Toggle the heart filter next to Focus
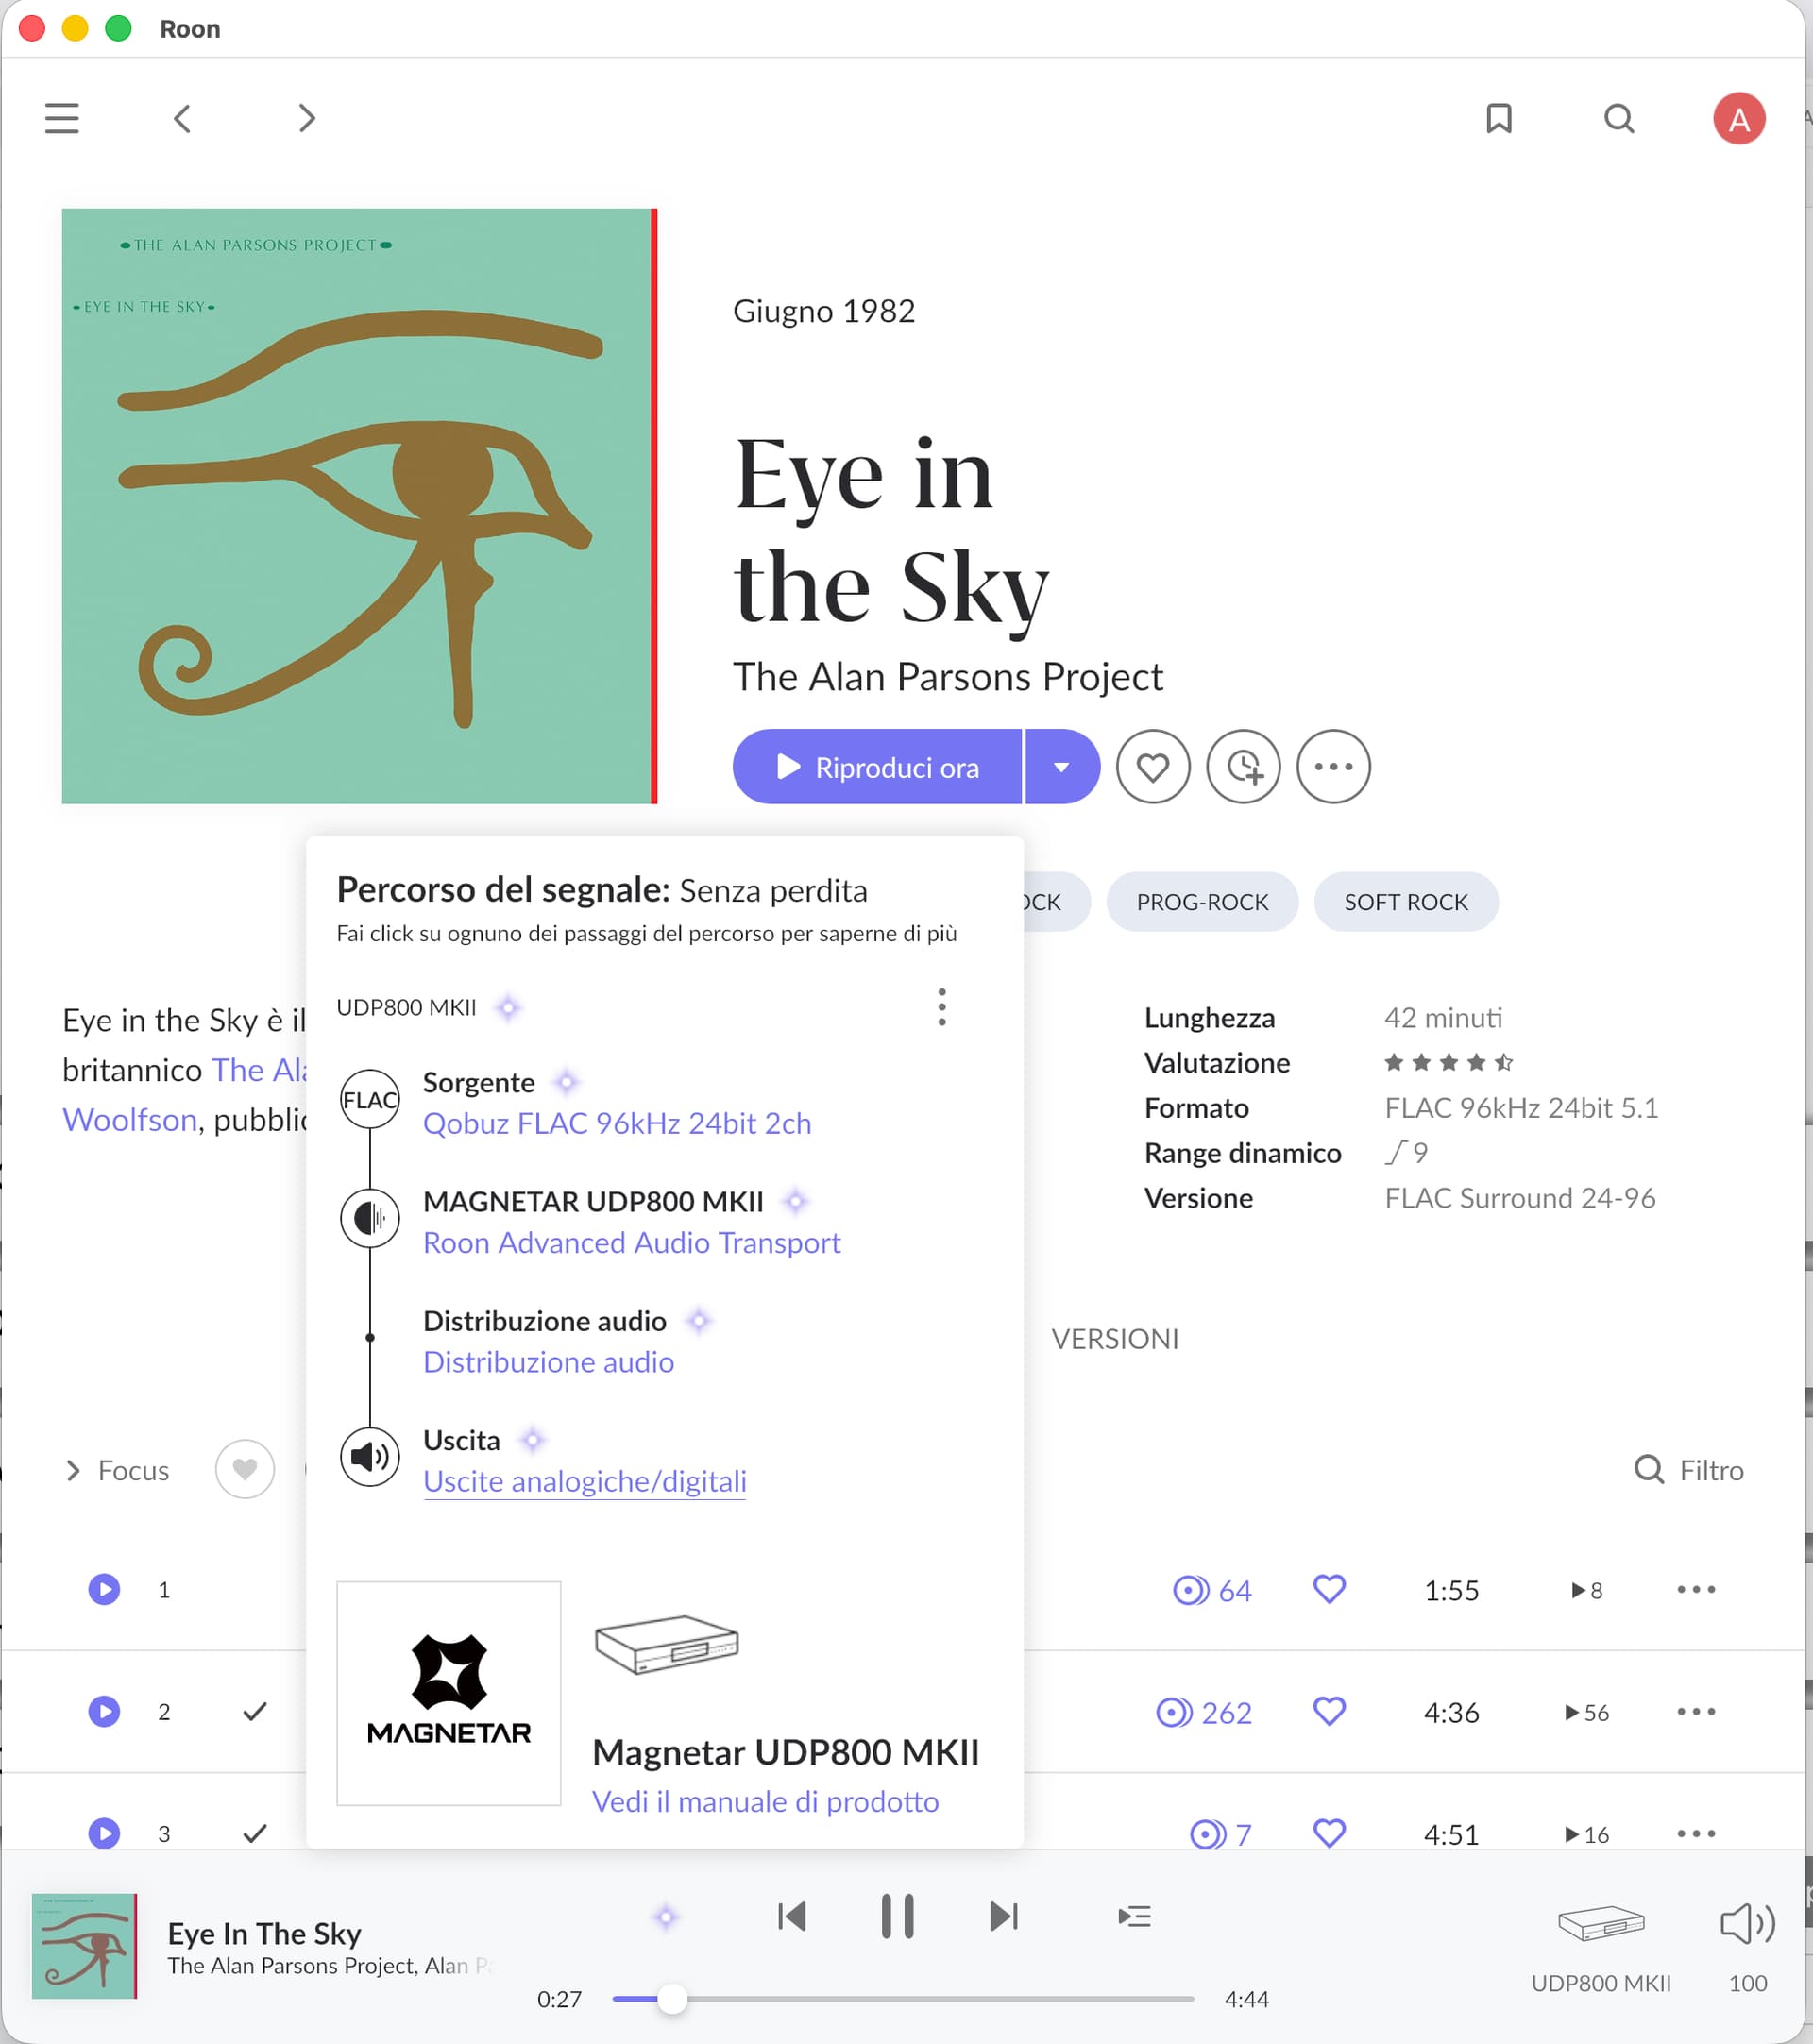 point(245,1469)
